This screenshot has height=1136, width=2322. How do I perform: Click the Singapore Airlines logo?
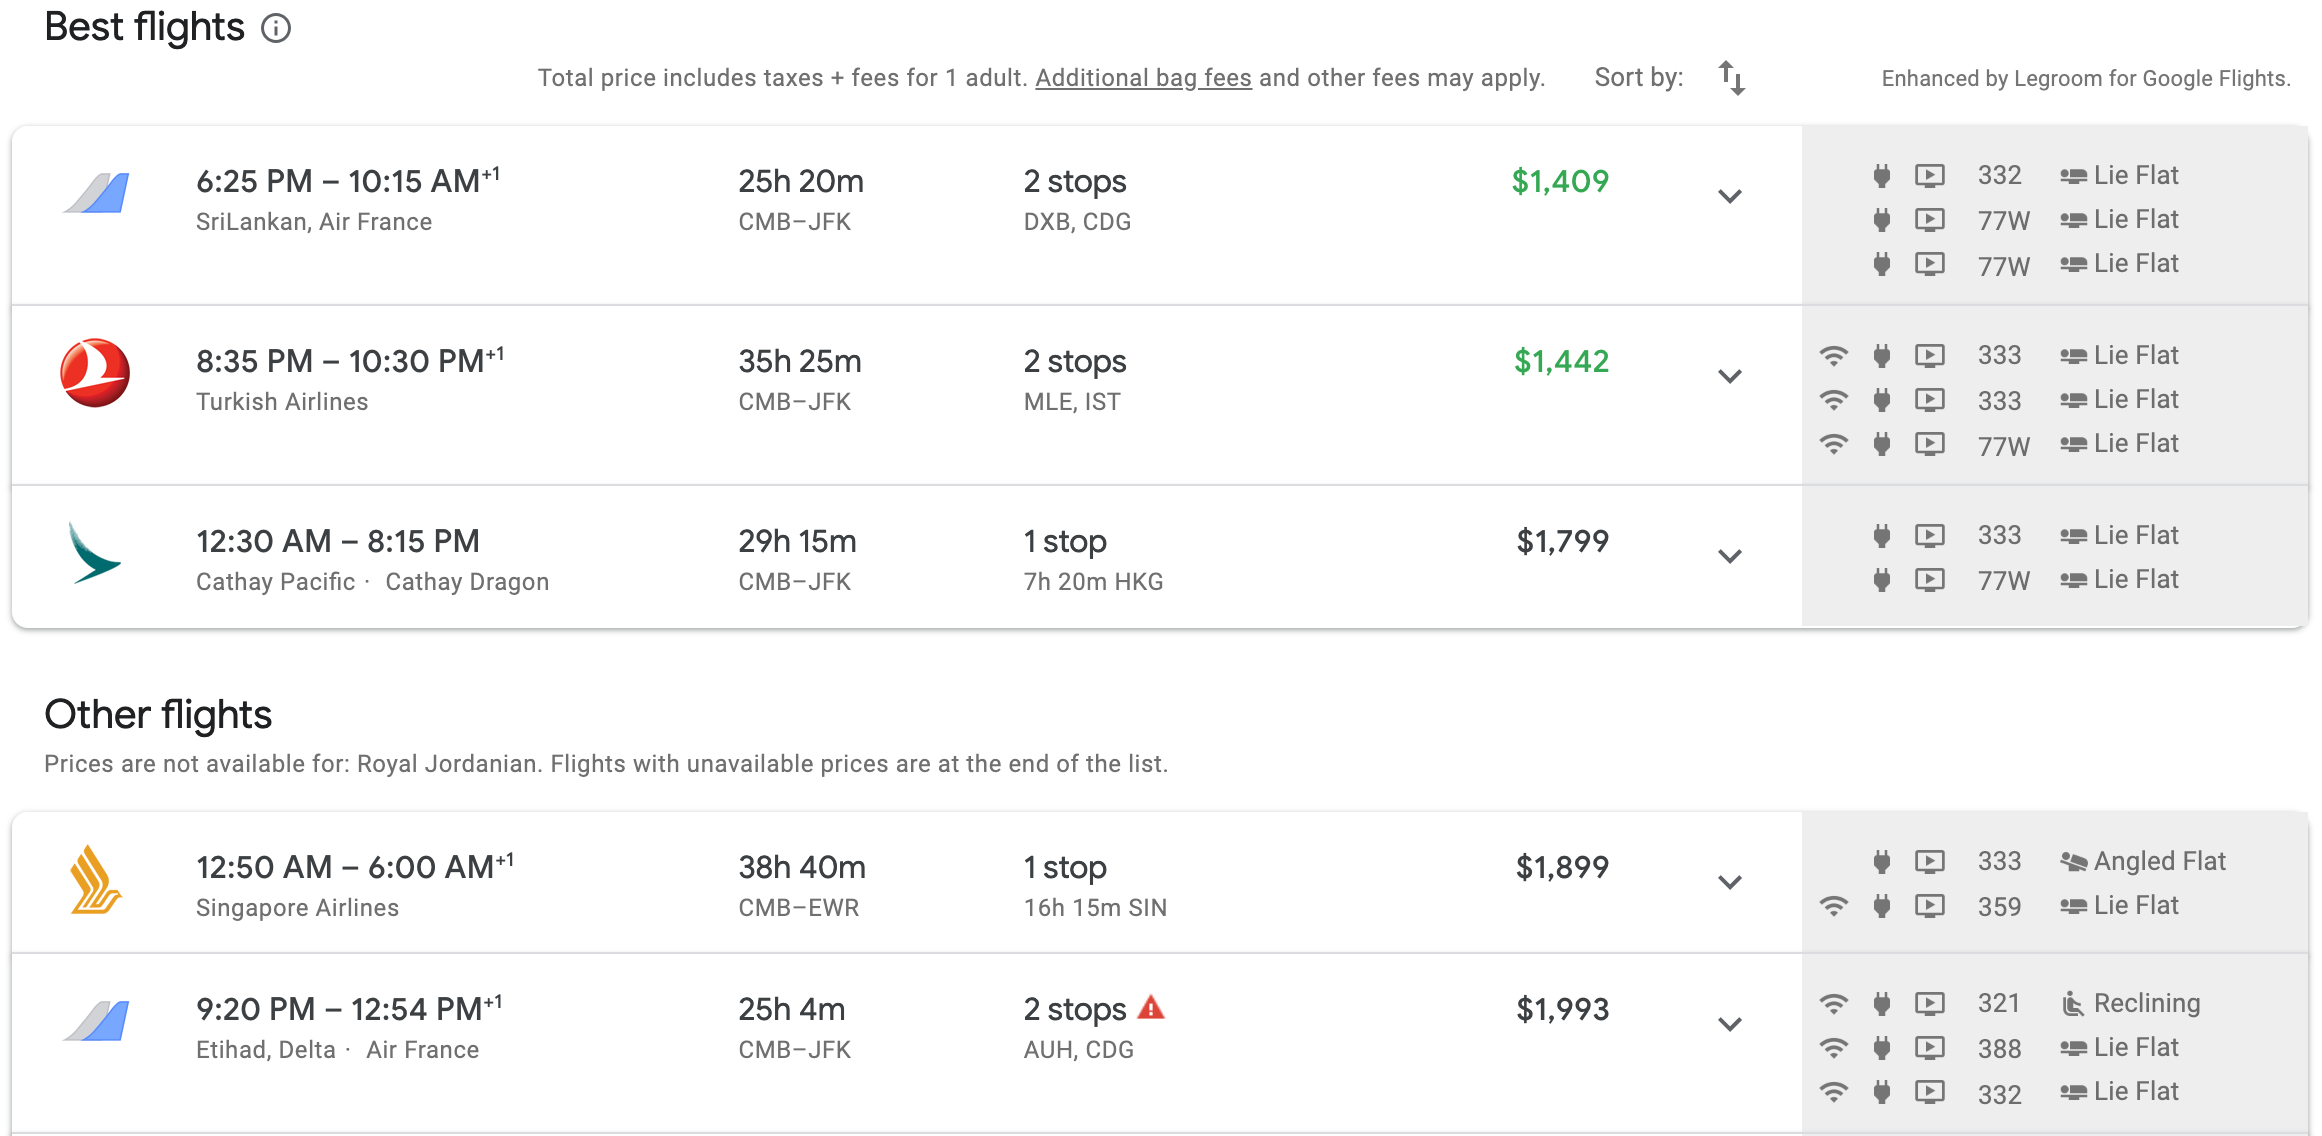click(95, 880)
